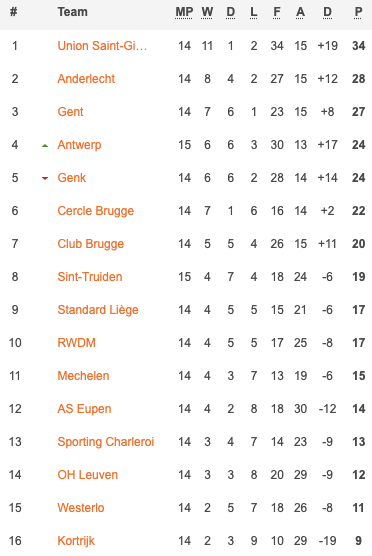372x556 pixels.
Task: Open the Cercle Brugge team link
Action: [x=96, y=211]
